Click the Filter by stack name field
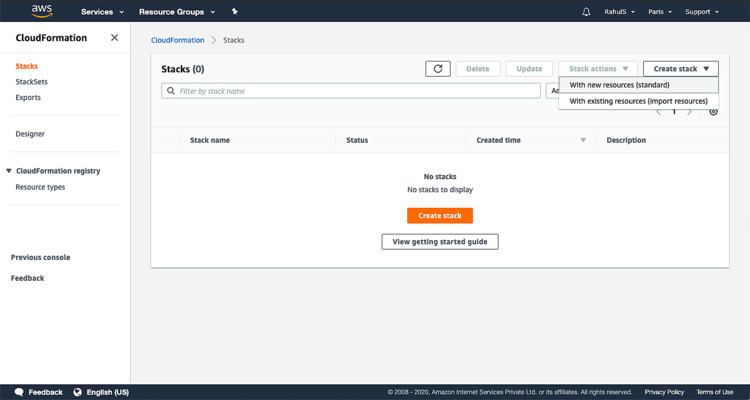 click(x=352, y=91)
